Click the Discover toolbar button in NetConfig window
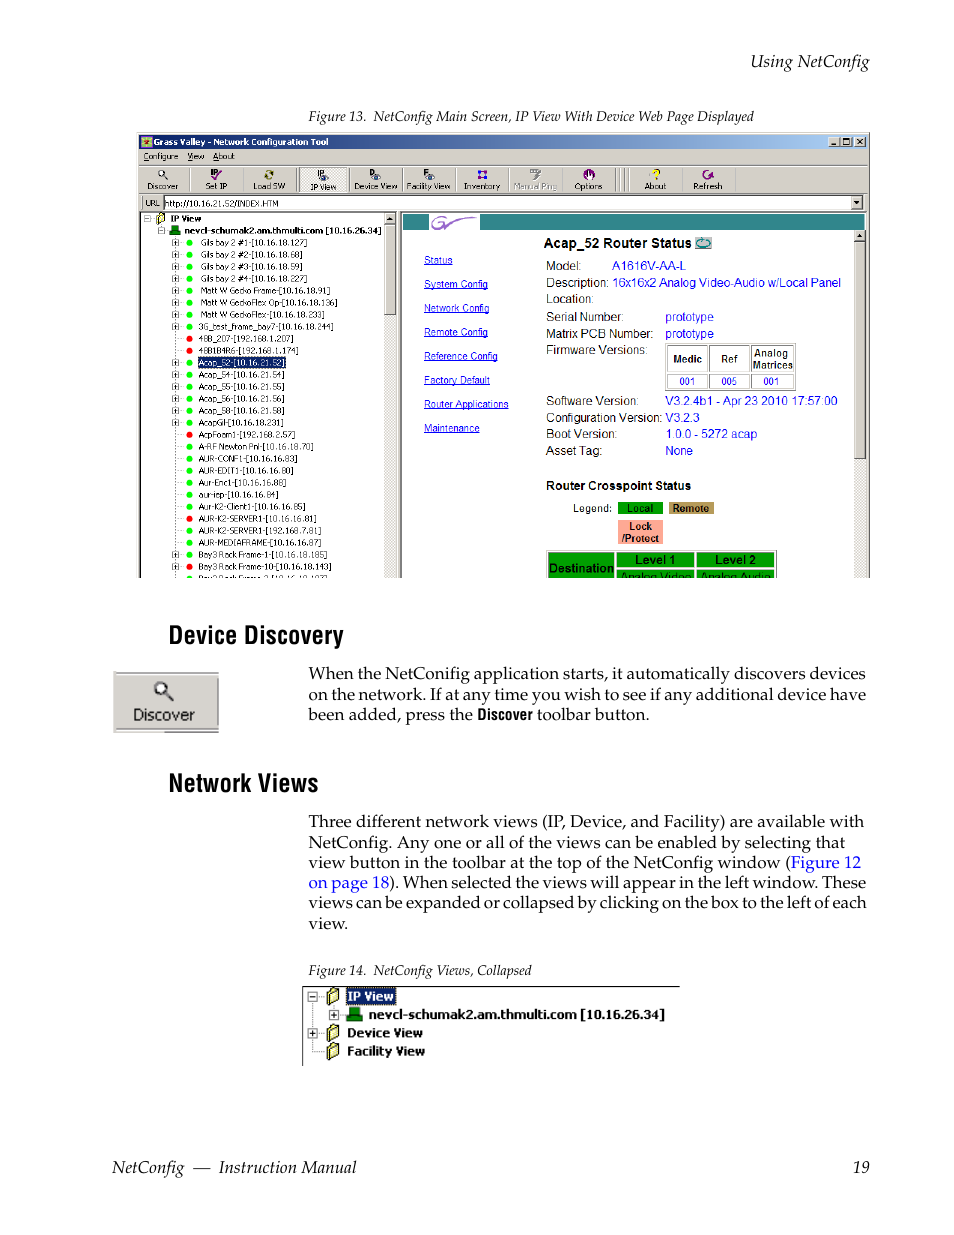 click(x=162, y=179)
